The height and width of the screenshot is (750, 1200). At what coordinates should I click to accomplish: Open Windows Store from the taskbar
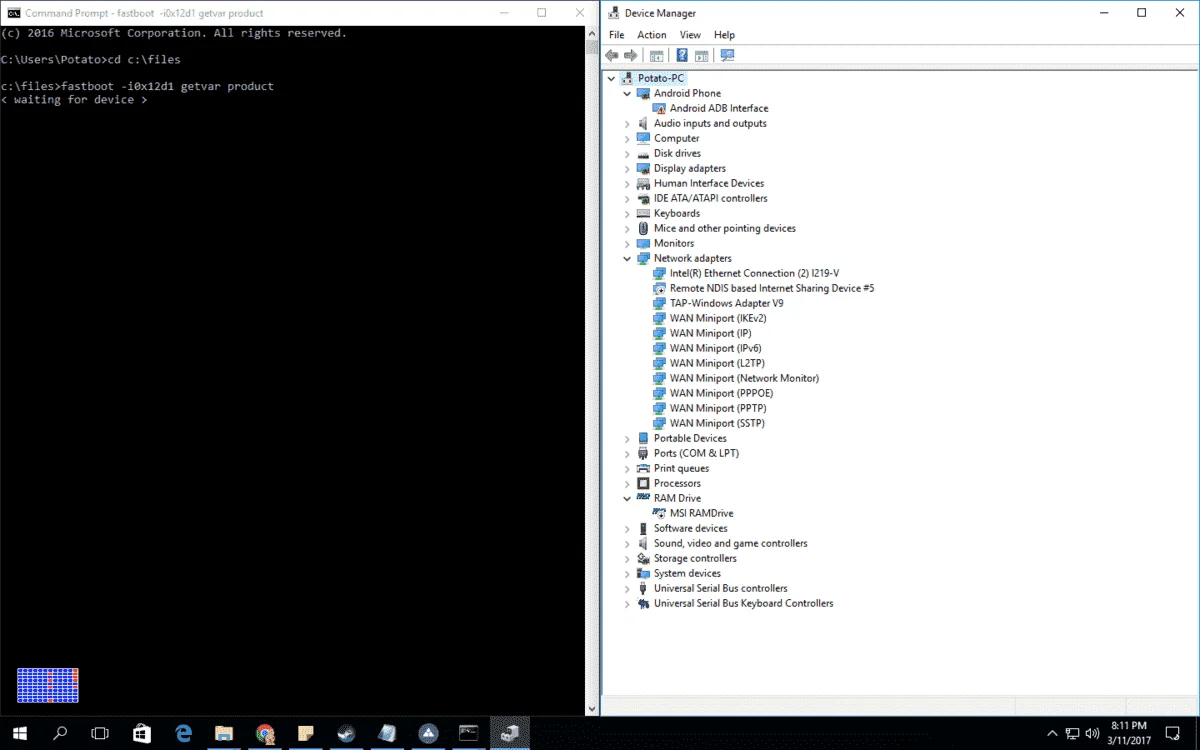pos(142,733)
